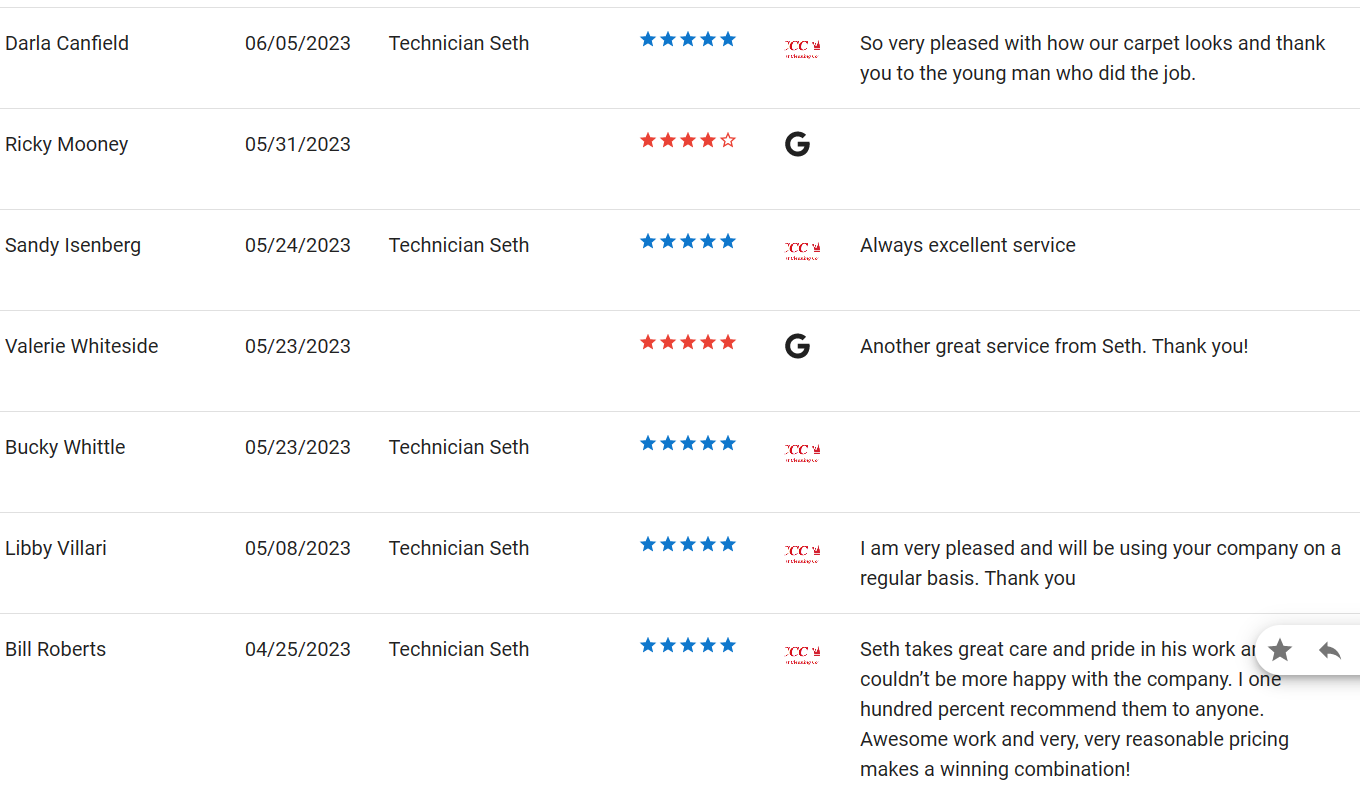Screen dimensions: 1360x796
Task: Click the review text 'Always excellent service'
Action: click(968, 245)
